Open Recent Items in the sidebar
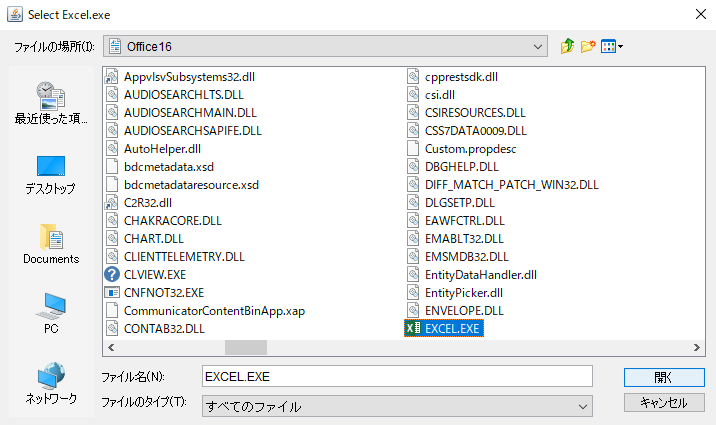Screen dimensions: 716x425 tap(51, 103)
